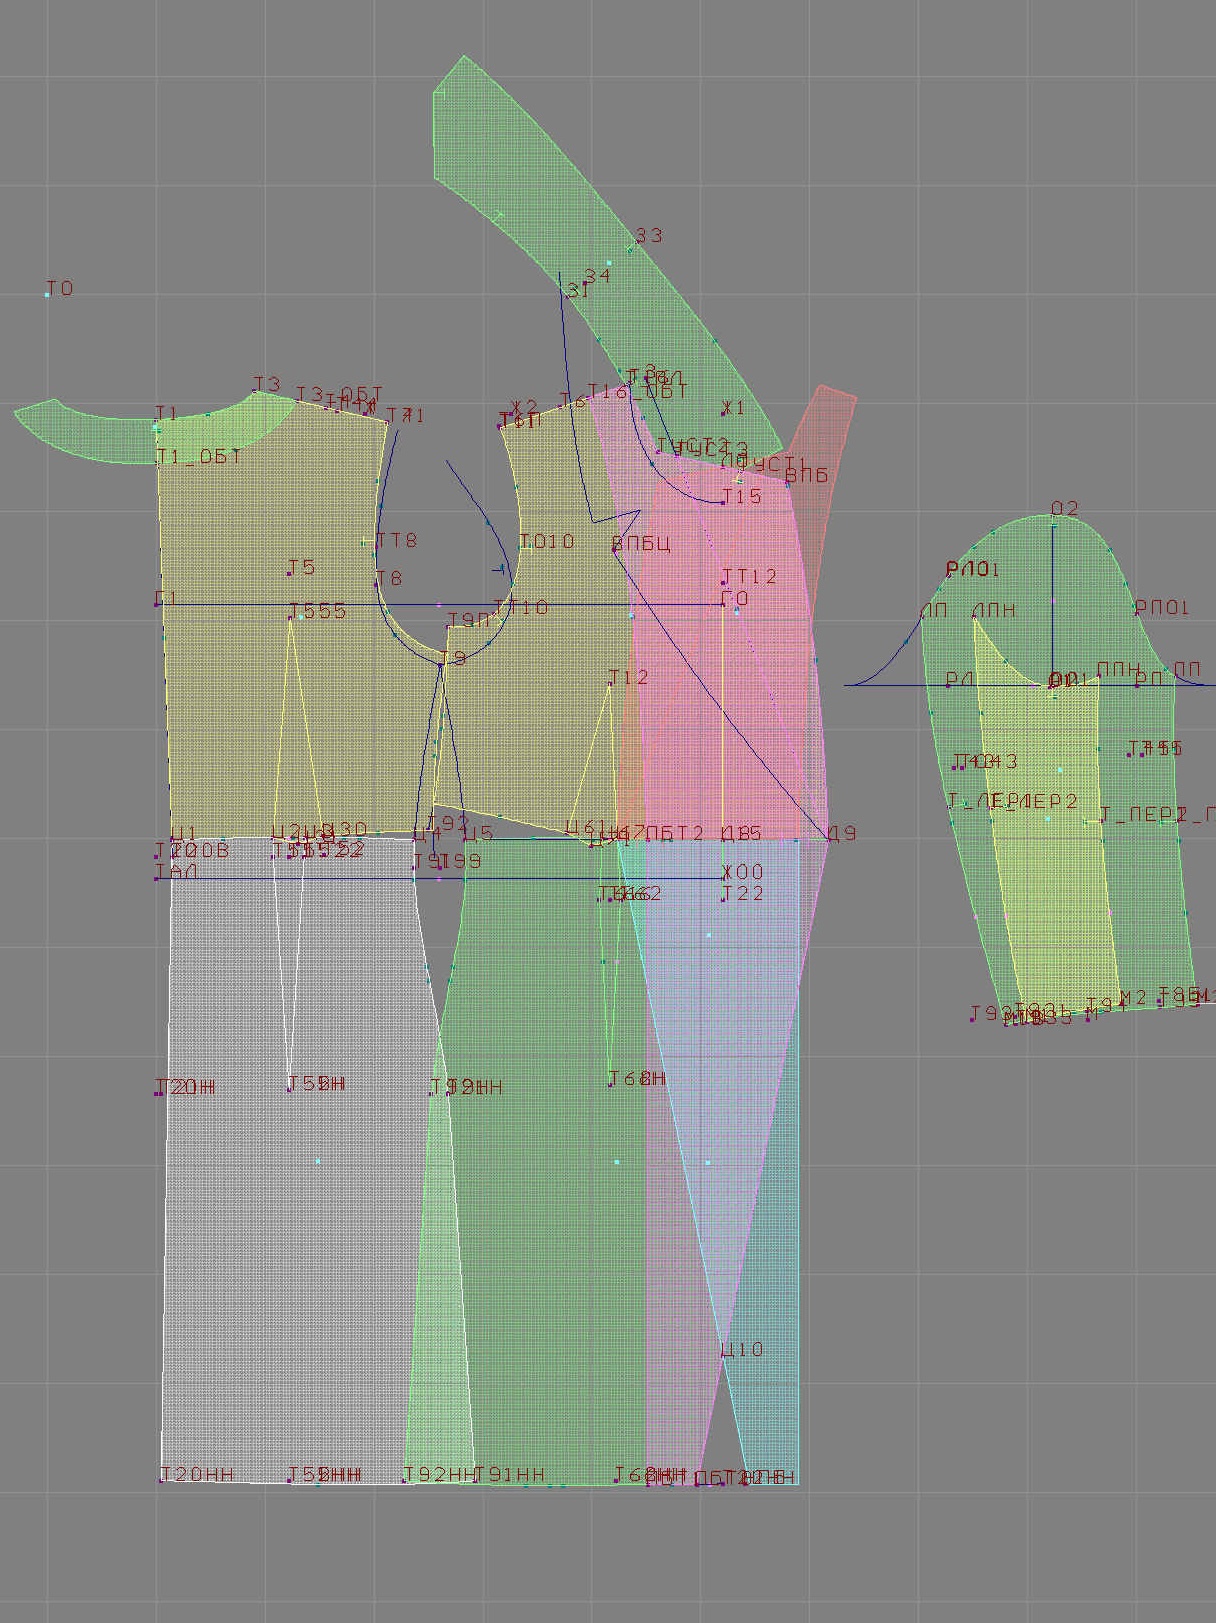Select point X00 below the waistline
1216x1623 pixels.
coord(724,878)
